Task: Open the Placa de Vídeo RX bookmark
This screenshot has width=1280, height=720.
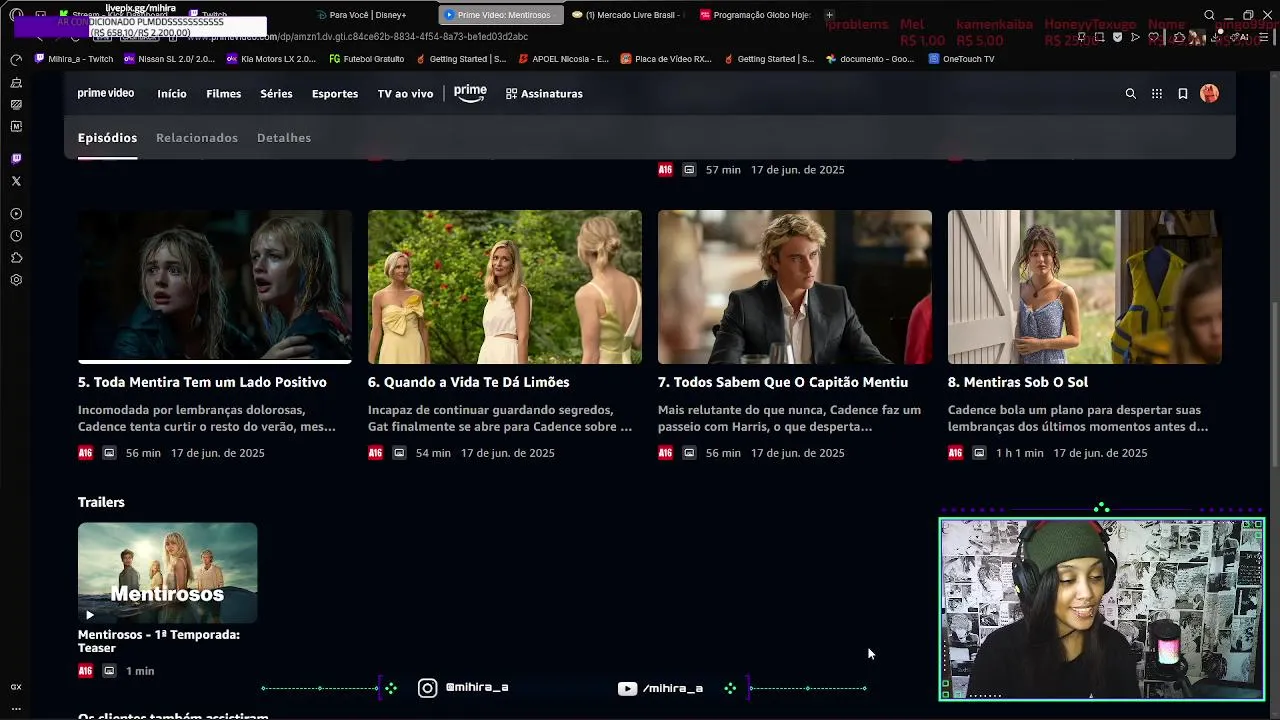Action: [666, 59]
